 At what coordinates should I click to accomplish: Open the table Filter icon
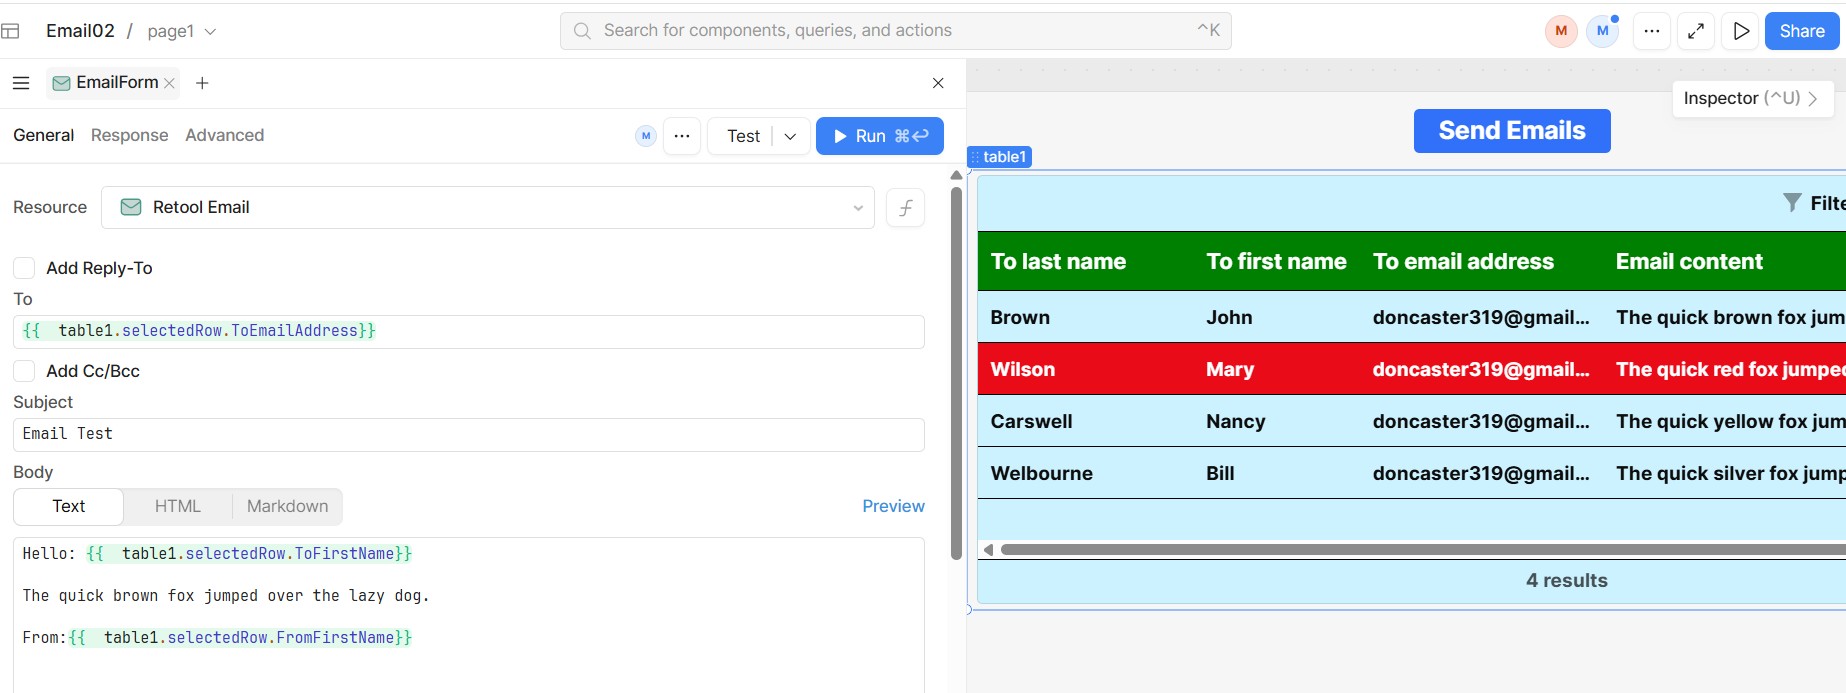[x=1793, y=203]
